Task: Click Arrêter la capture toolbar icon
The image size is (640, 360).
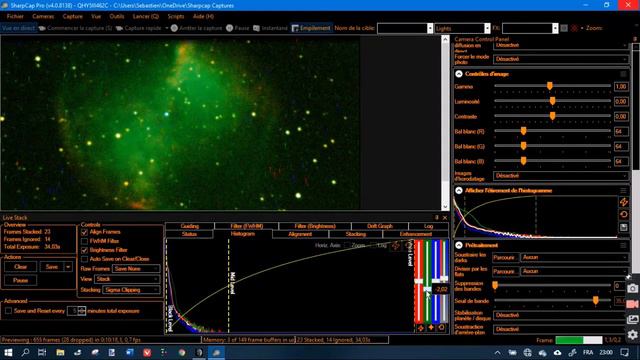Action: (174, 28)
